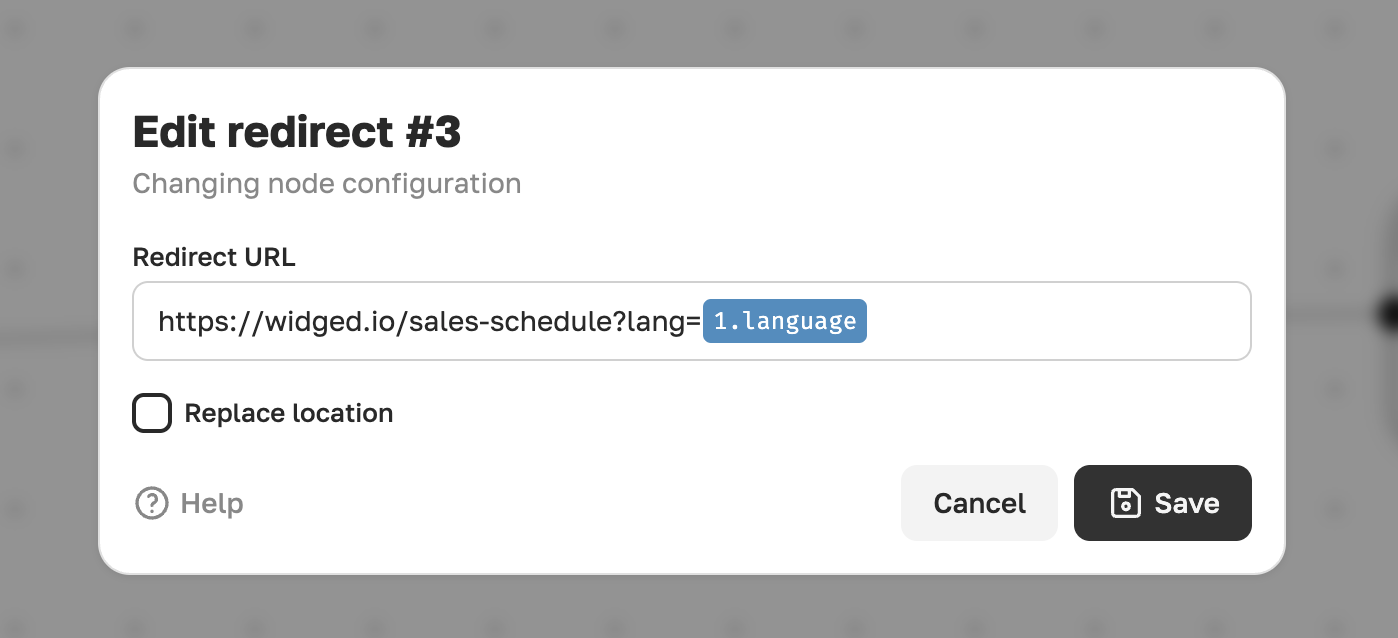Click the question mark Help icon
Image resolution: width=1398 pixels, height=638 pixels.
pos(152,503)
